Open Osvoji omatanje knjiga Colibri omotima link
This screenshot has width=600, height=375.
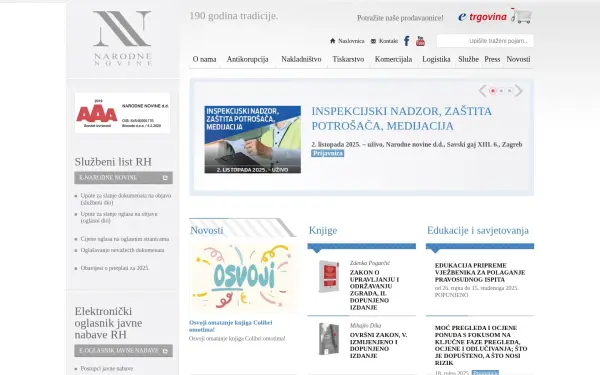pyautogui.click(x=231, y=326)
